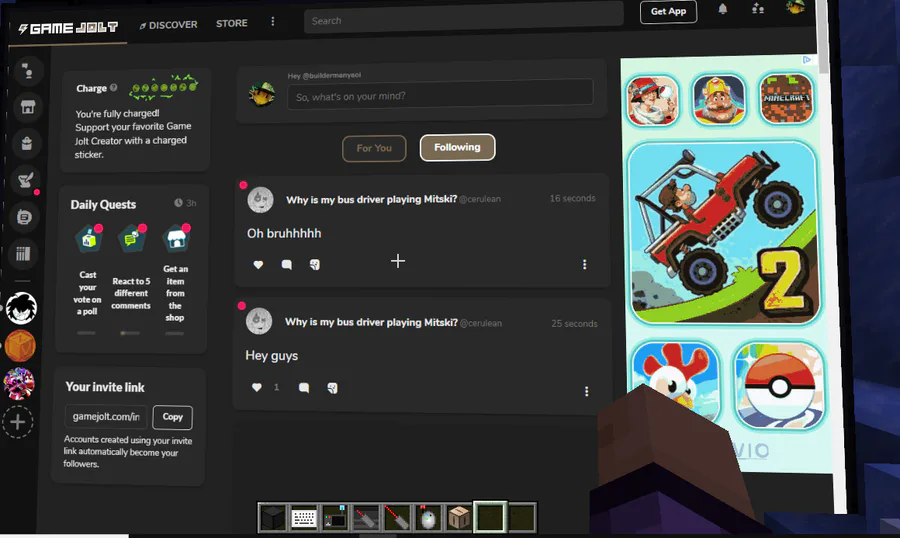Select the black block in the hotbar
Image resolution: width=900 pixels, height=538 pixels.
(x=273, y=518)
